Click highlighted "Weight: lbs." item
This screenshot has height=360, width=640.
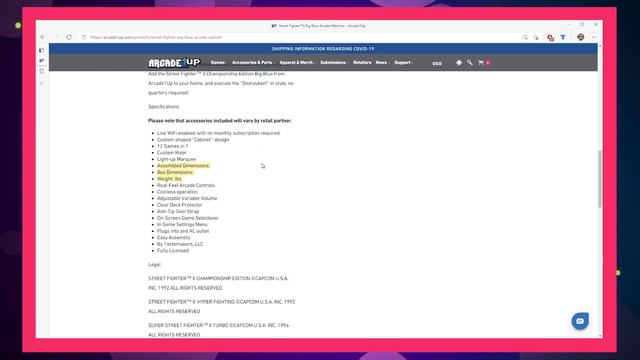tap(169, 179)
